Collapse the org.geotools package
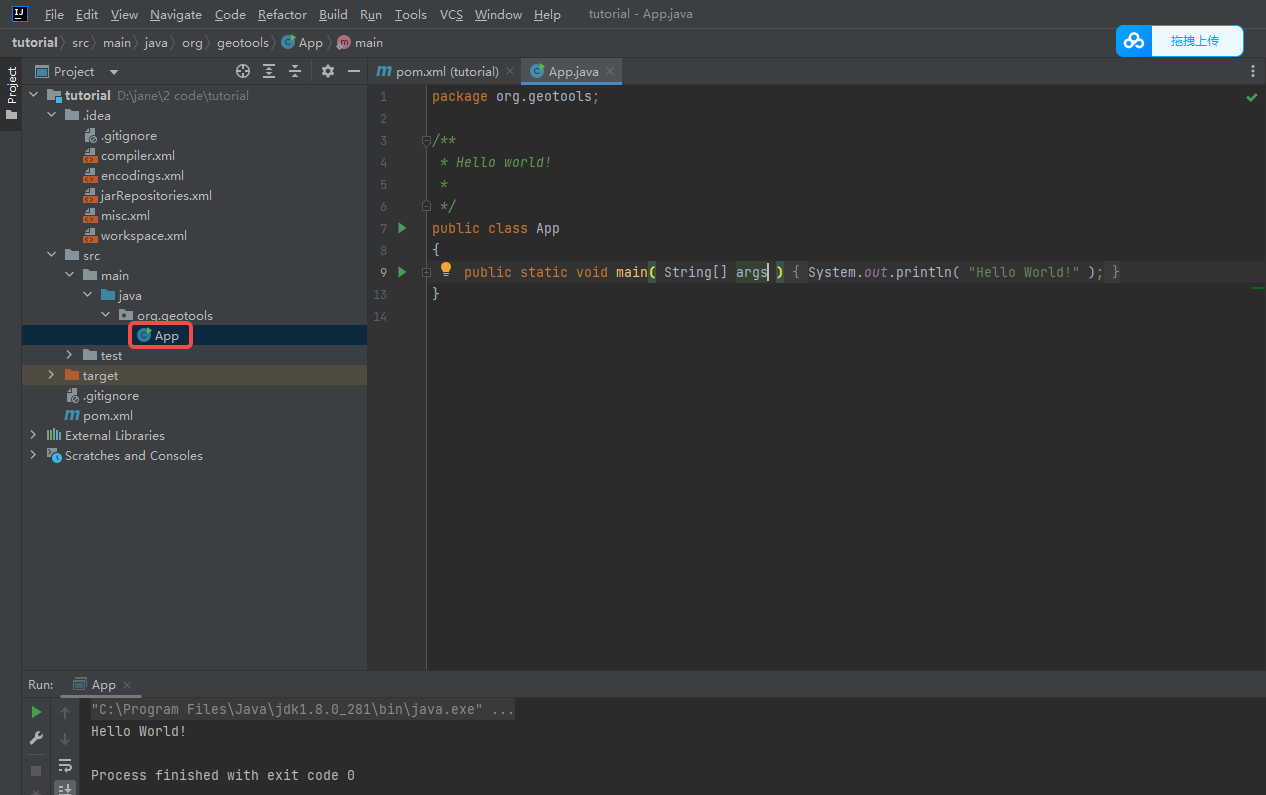The image size is (1266, 795). coord(106,315)
